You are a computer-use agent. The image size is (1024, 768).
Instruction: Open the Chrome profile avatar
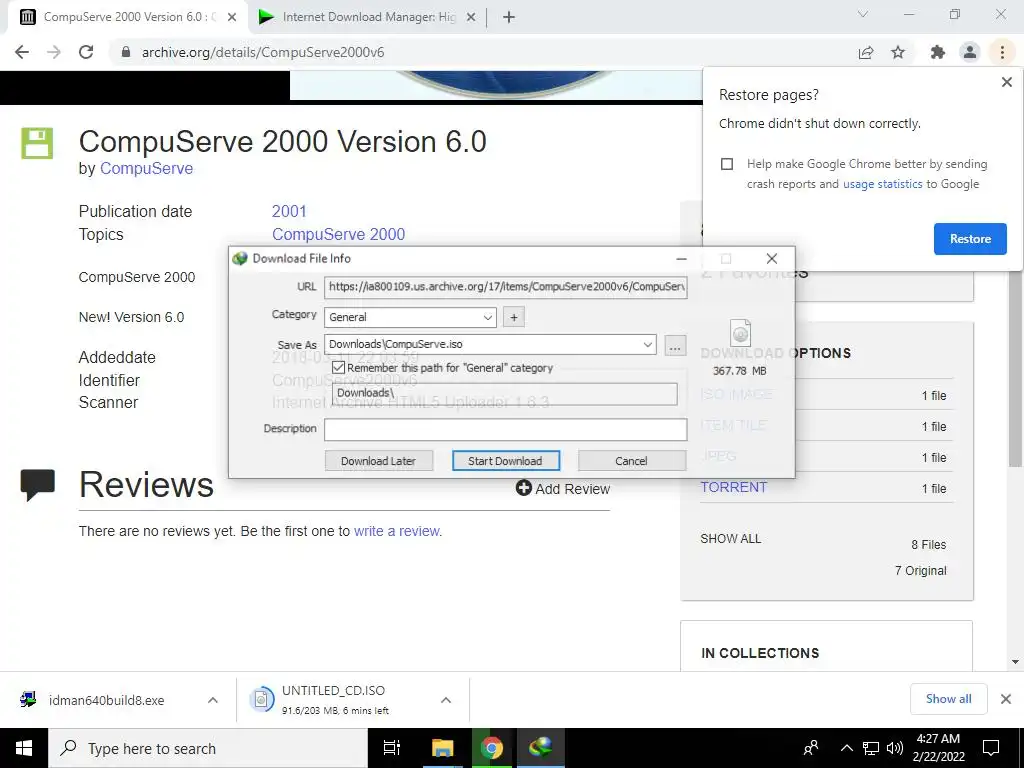pos(970,52)
